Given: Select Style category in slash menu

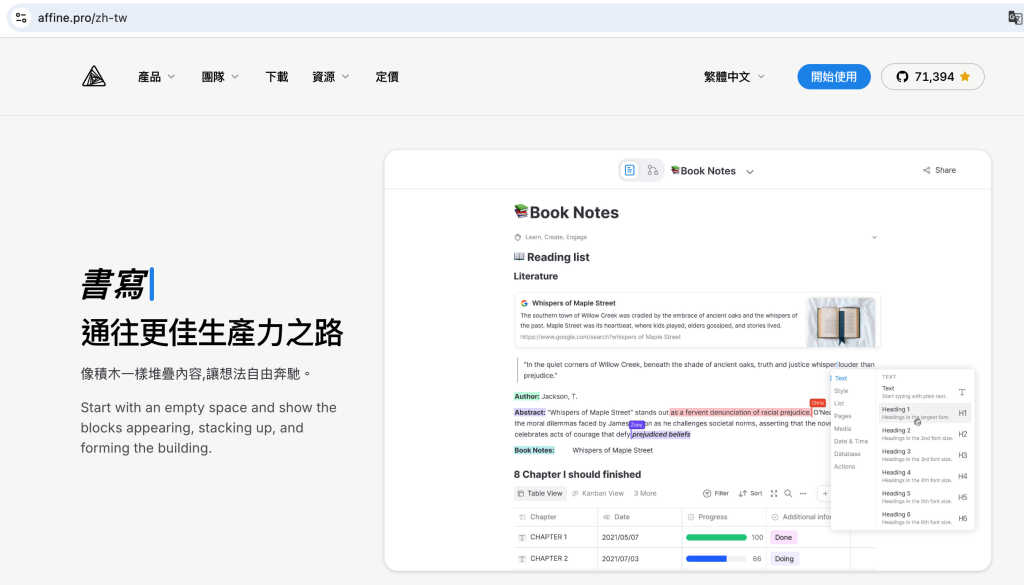Looking at the screenshot, I should 841,391.
